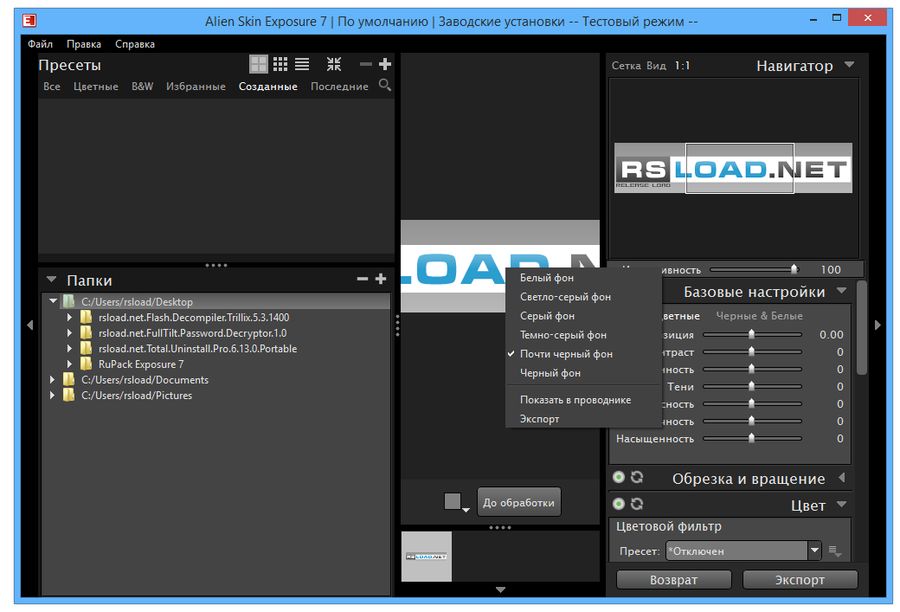Open the Файл menu
Viewport: 900px width, 612px height.
[x=40, y=44]
